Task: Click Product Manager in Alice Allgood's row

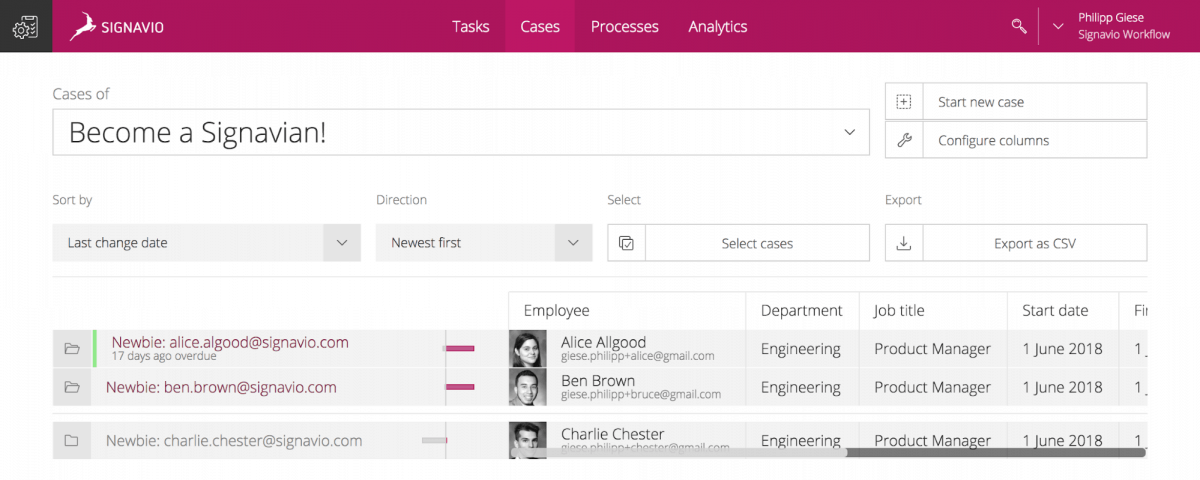Action: tap(933, 349)
